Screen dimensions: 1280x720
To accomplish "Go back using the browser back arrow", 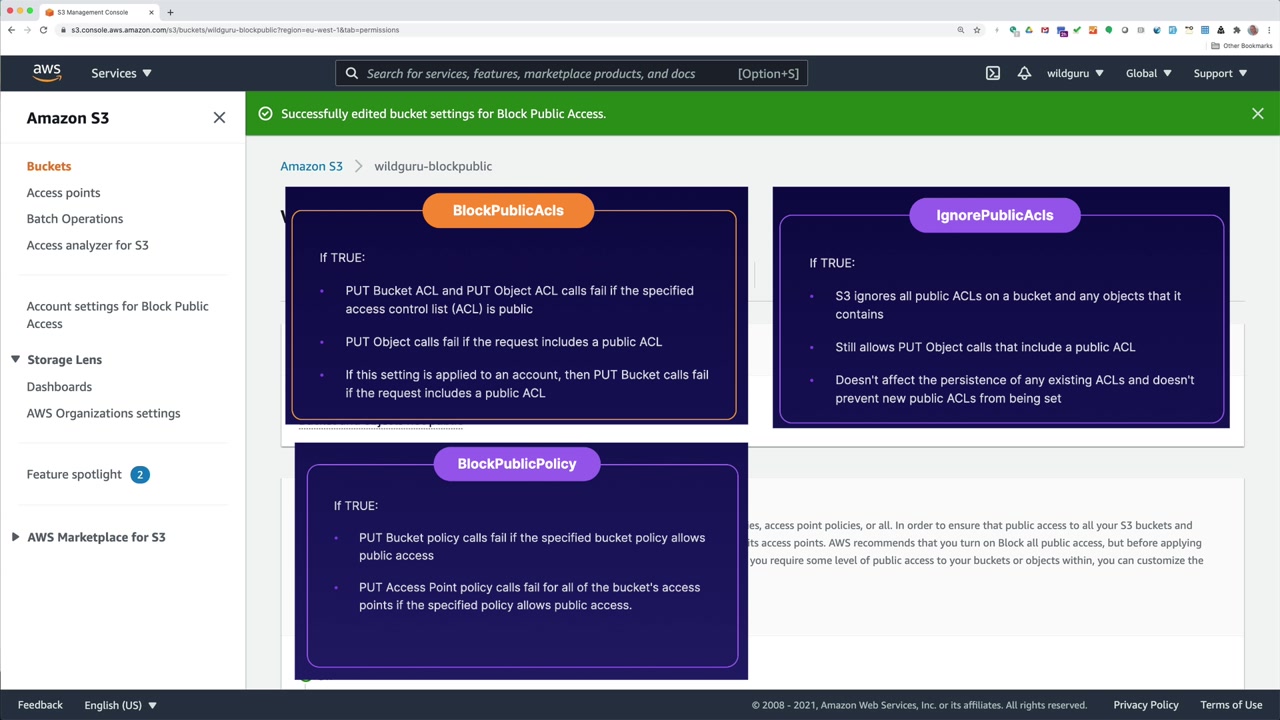I will (11, 30).
